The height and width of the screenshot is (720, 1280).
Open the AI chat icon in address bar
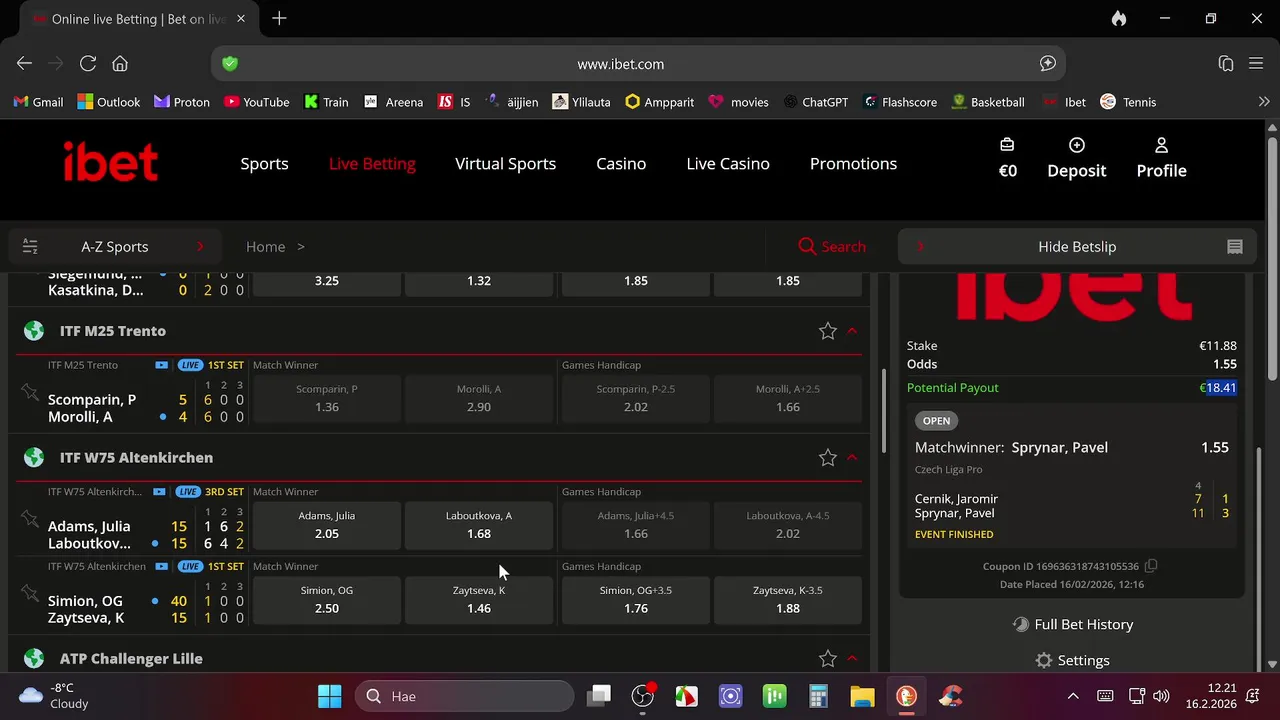point(1047,63)
